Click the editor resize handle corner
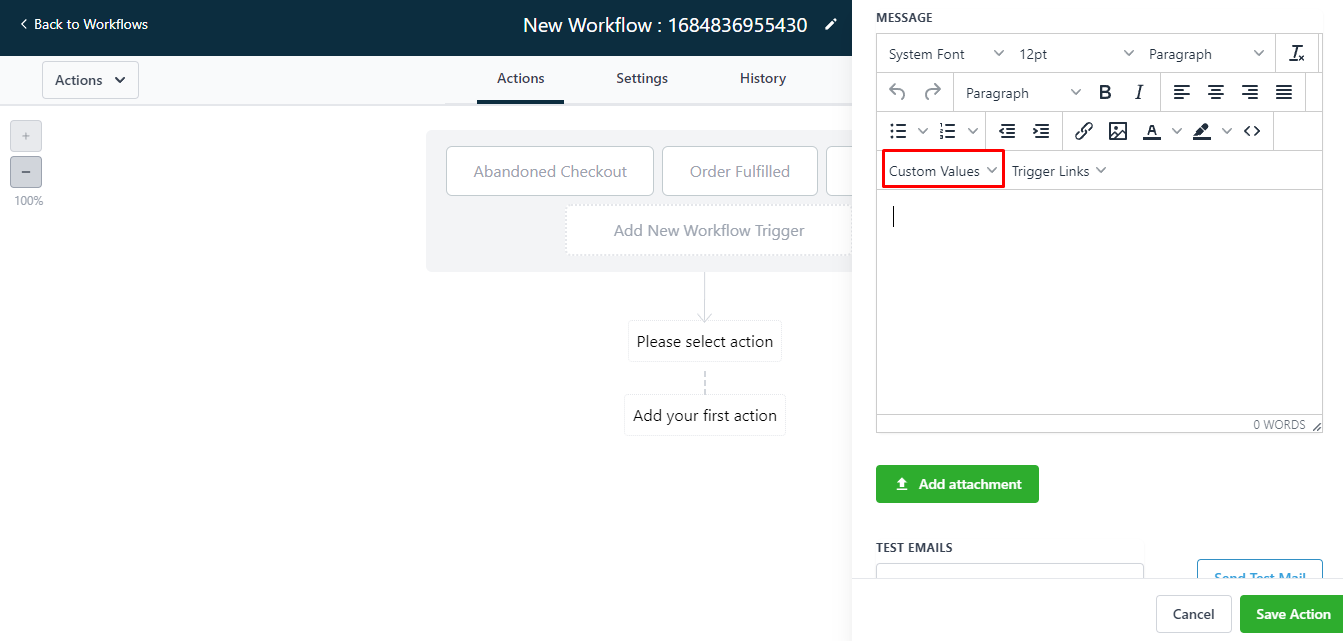The height and width of the screenshot is (641, 1343). pos(1316,426)
